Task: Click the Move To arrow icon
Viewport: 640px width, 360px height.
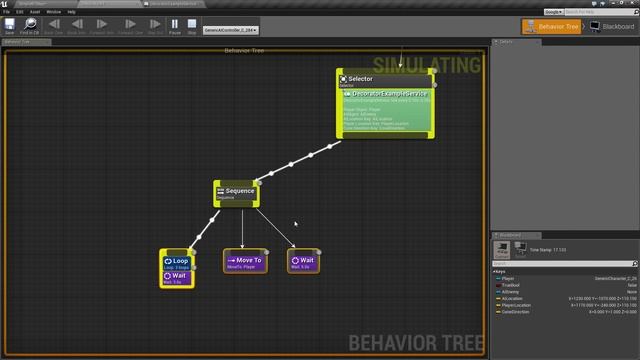Action: [231, 260]
